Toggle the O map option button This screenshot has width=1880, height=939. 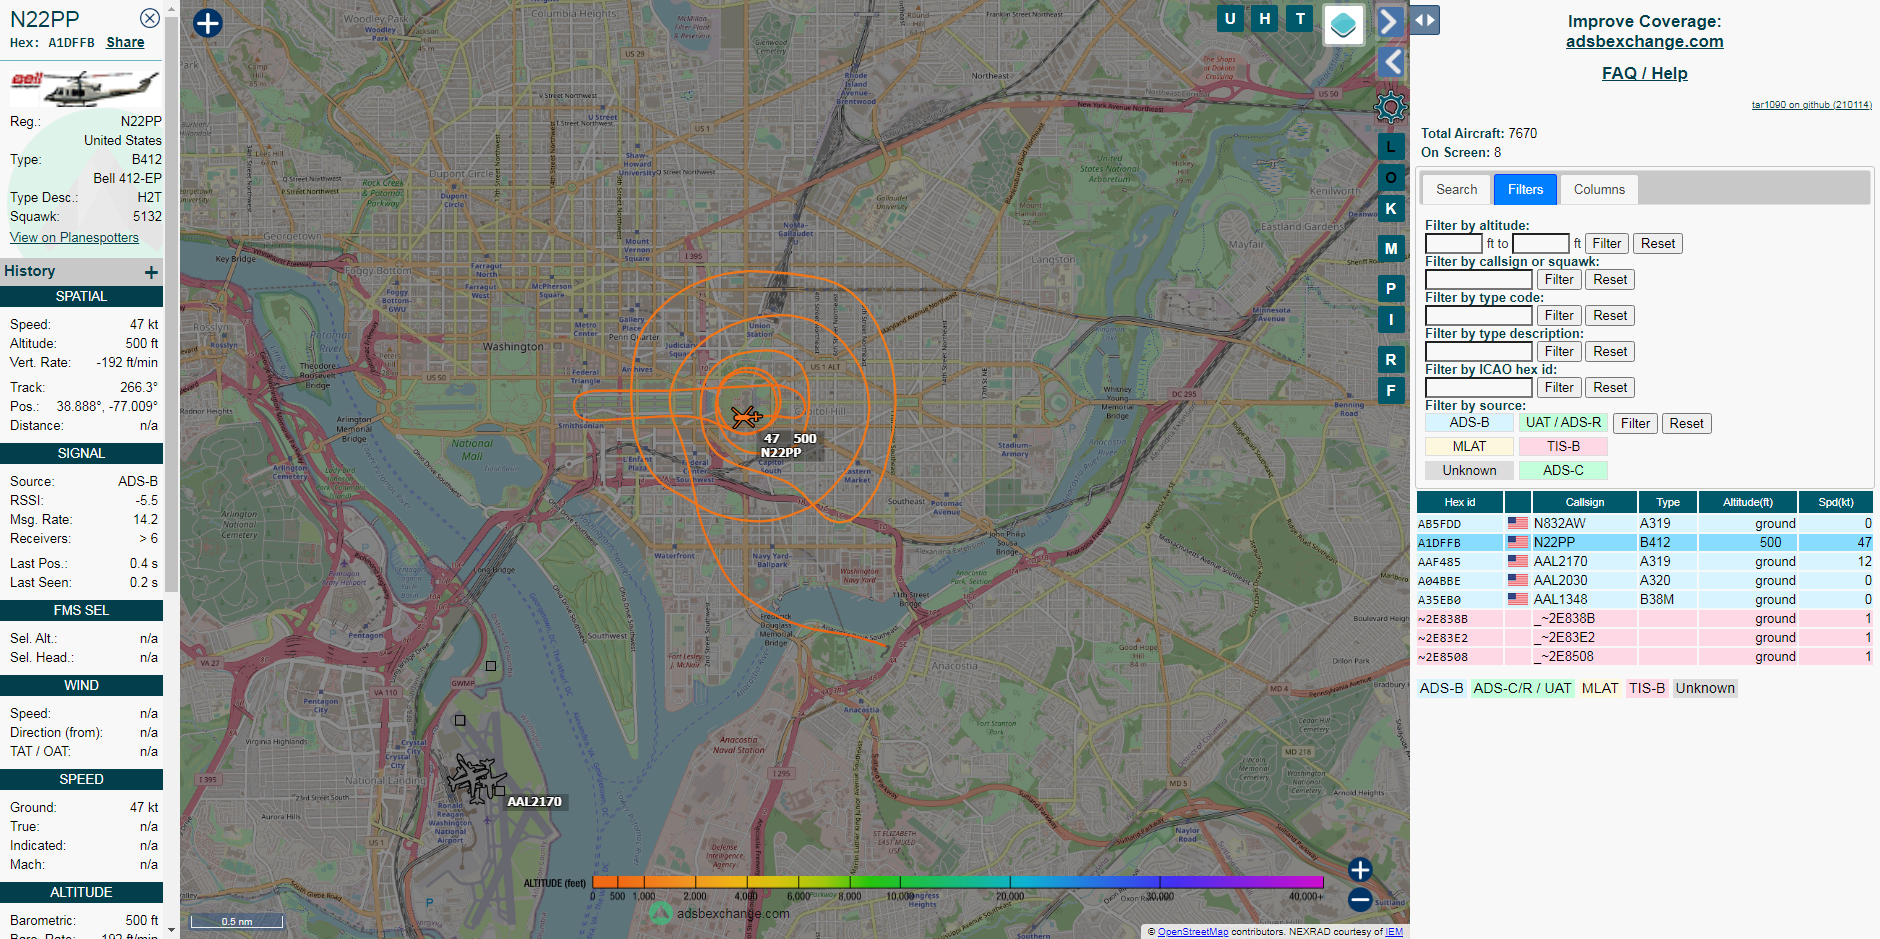(1391, 178)
